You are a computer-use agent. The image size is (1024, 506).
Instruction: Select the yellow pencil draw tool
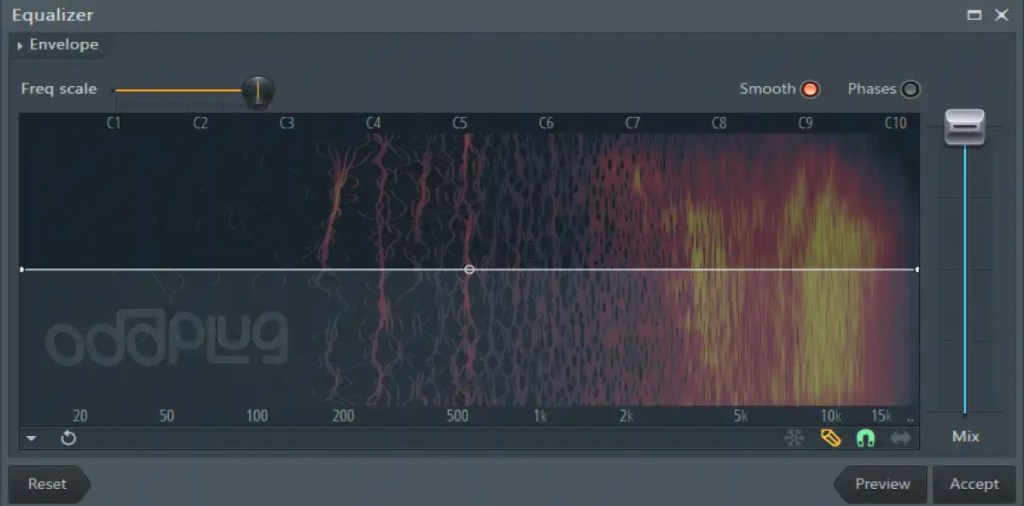(831, 438)
